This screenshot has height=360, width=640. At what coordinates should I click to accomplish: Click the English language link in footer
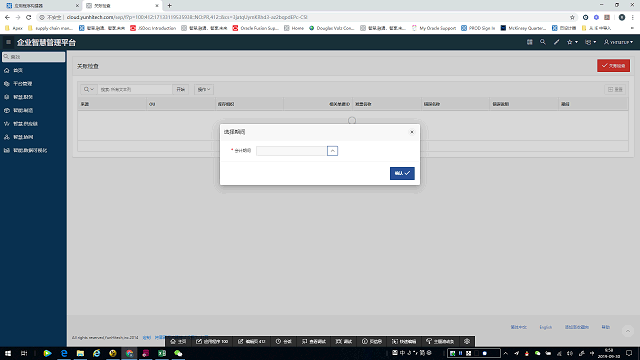click(546, 327)
